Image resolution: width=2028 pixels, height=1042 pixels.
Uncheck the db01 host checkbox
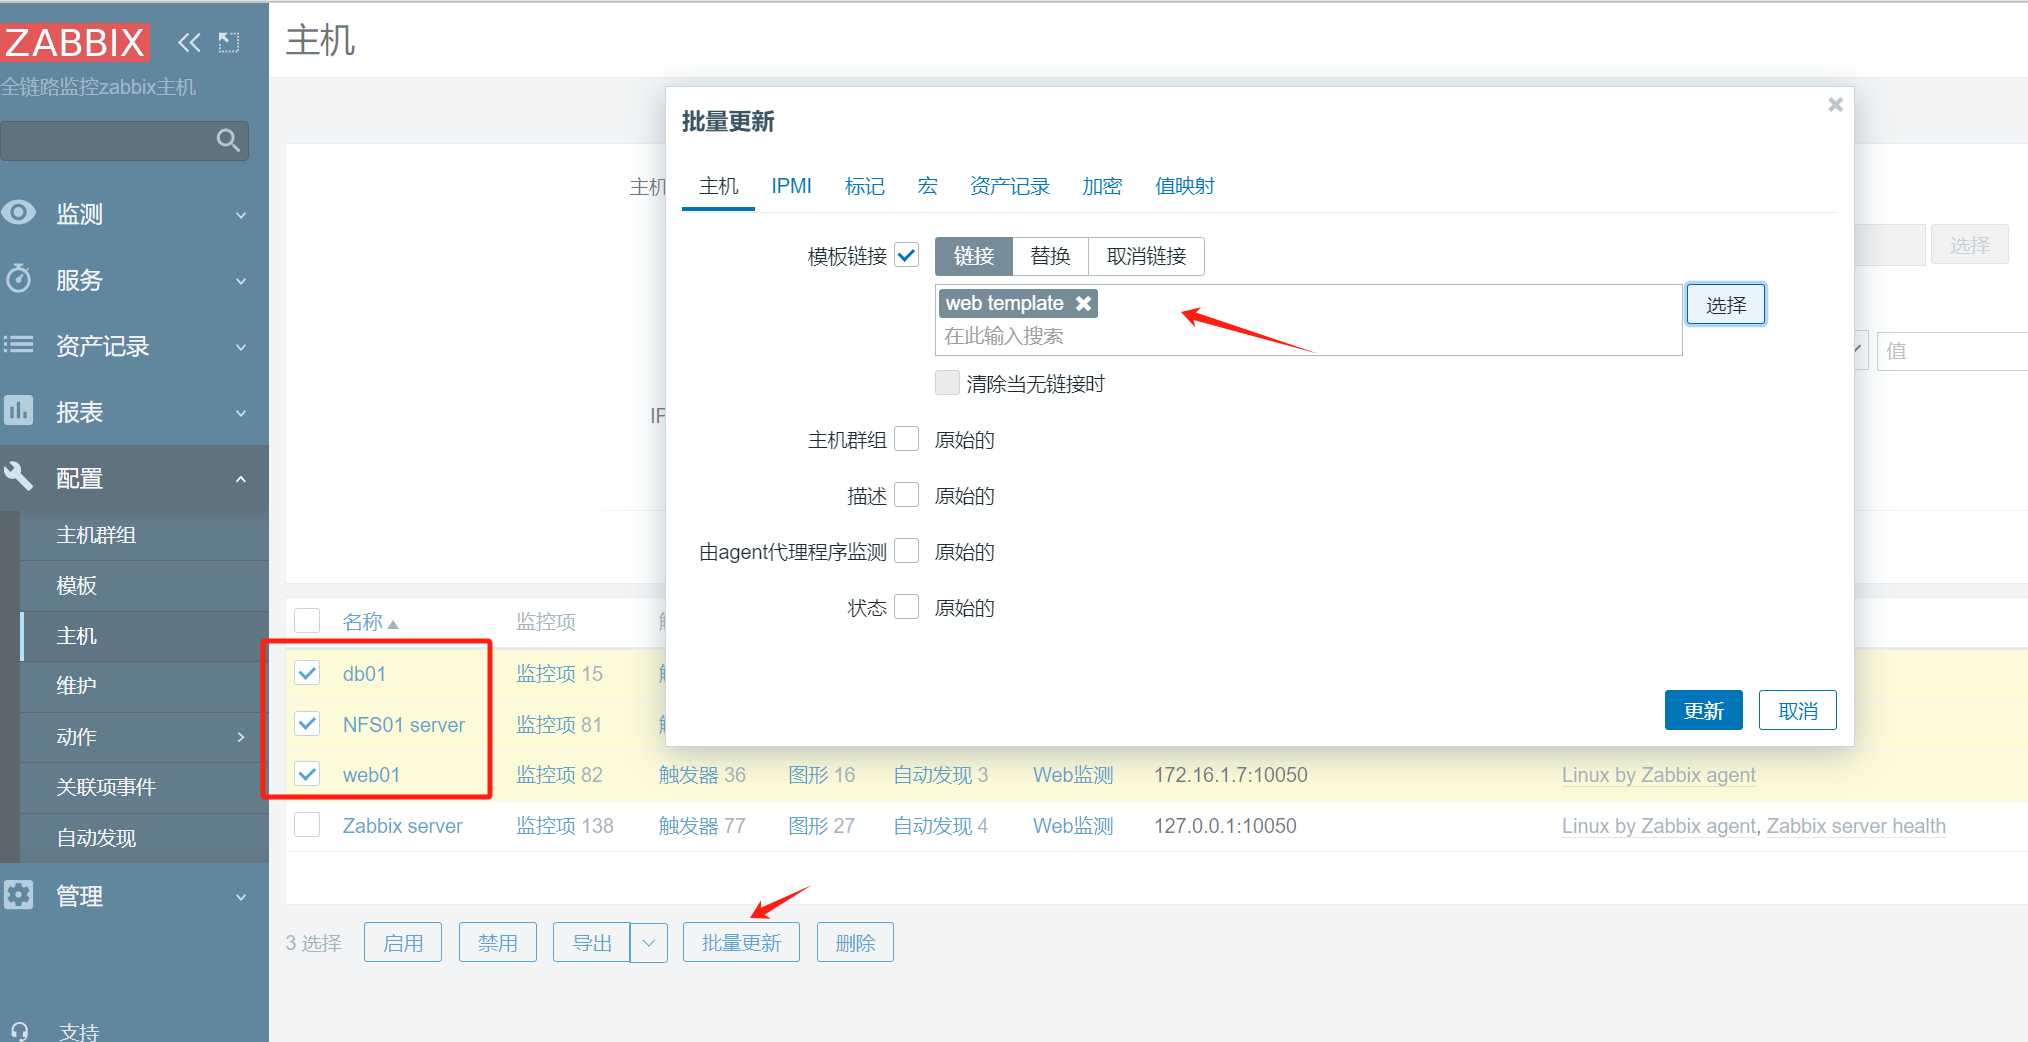[307, 673]
